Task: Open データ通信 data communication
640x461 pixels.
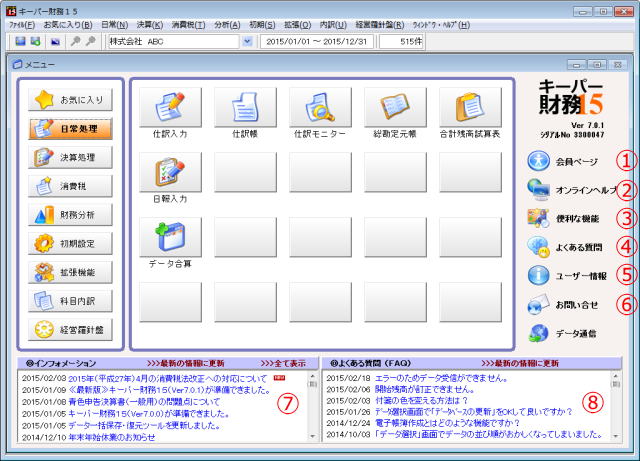Action: click(562, 333)
